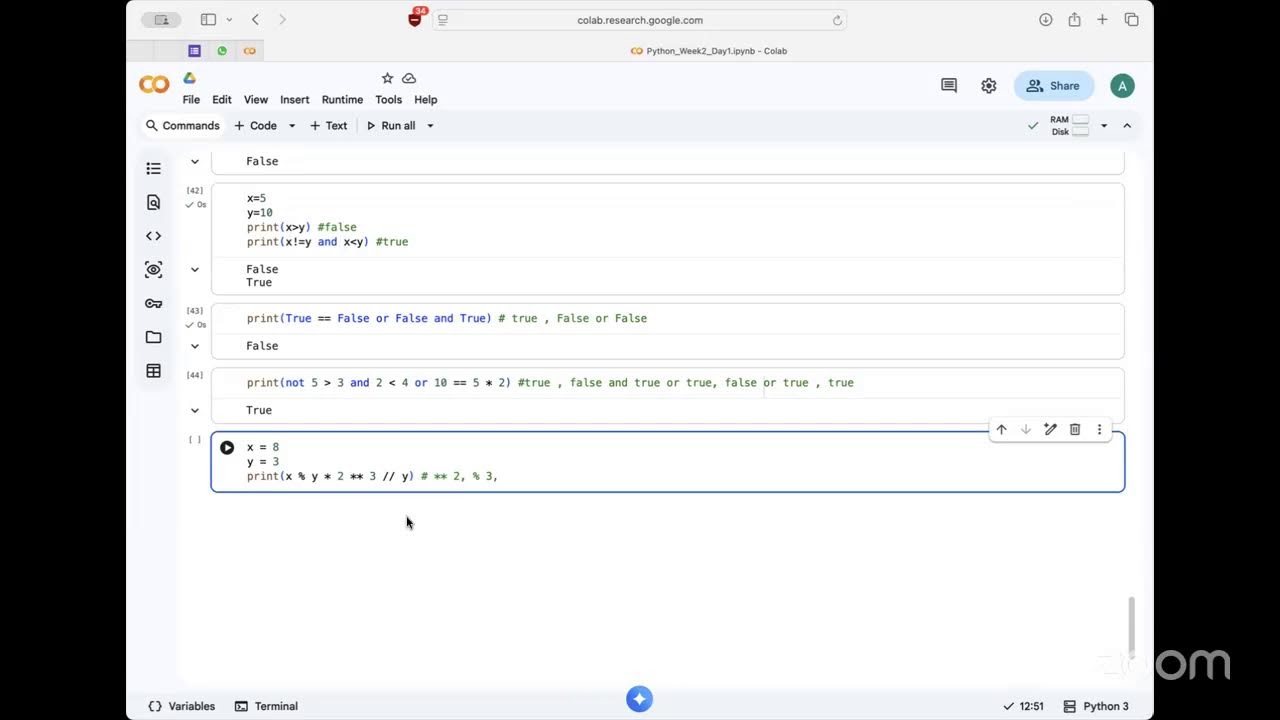Click the 12:51 execution time status
Screen dimensions: 1280x720
(1023, 706)
